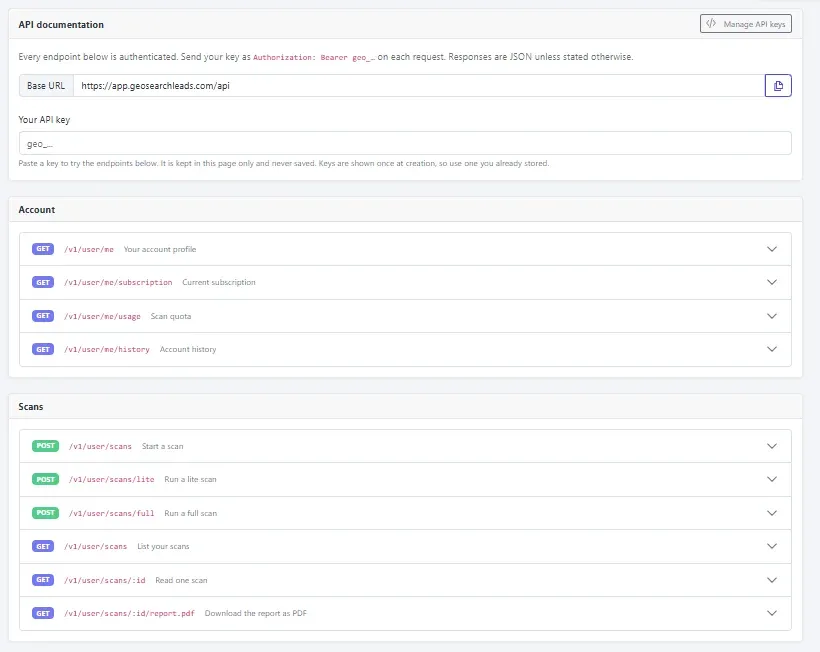Expand the Read one scan chevron
The image size is (820, 652).
point(771,580)
